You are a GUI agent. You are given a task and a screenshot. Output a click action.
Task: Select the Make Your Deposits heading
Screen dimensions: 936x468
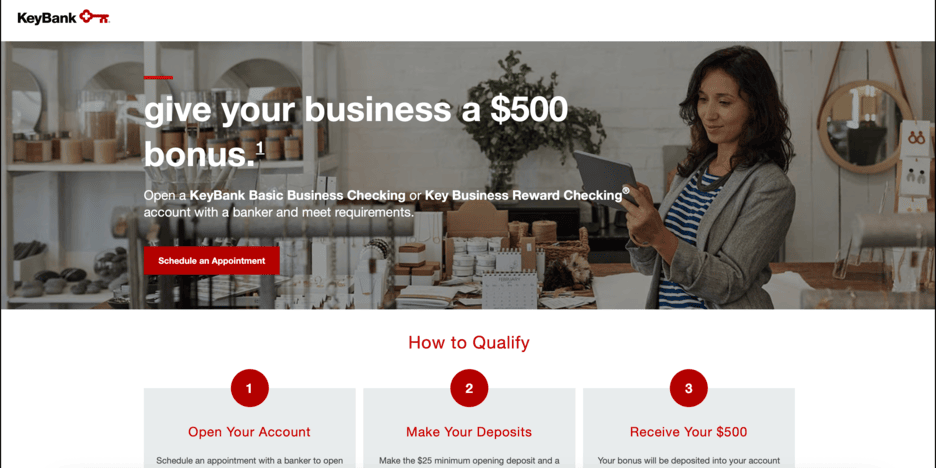[469, 432]
